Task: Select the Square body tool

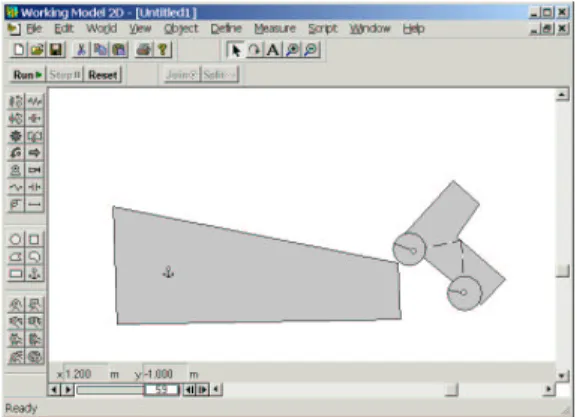Action: pyautogui.click(x=35, y=240)
